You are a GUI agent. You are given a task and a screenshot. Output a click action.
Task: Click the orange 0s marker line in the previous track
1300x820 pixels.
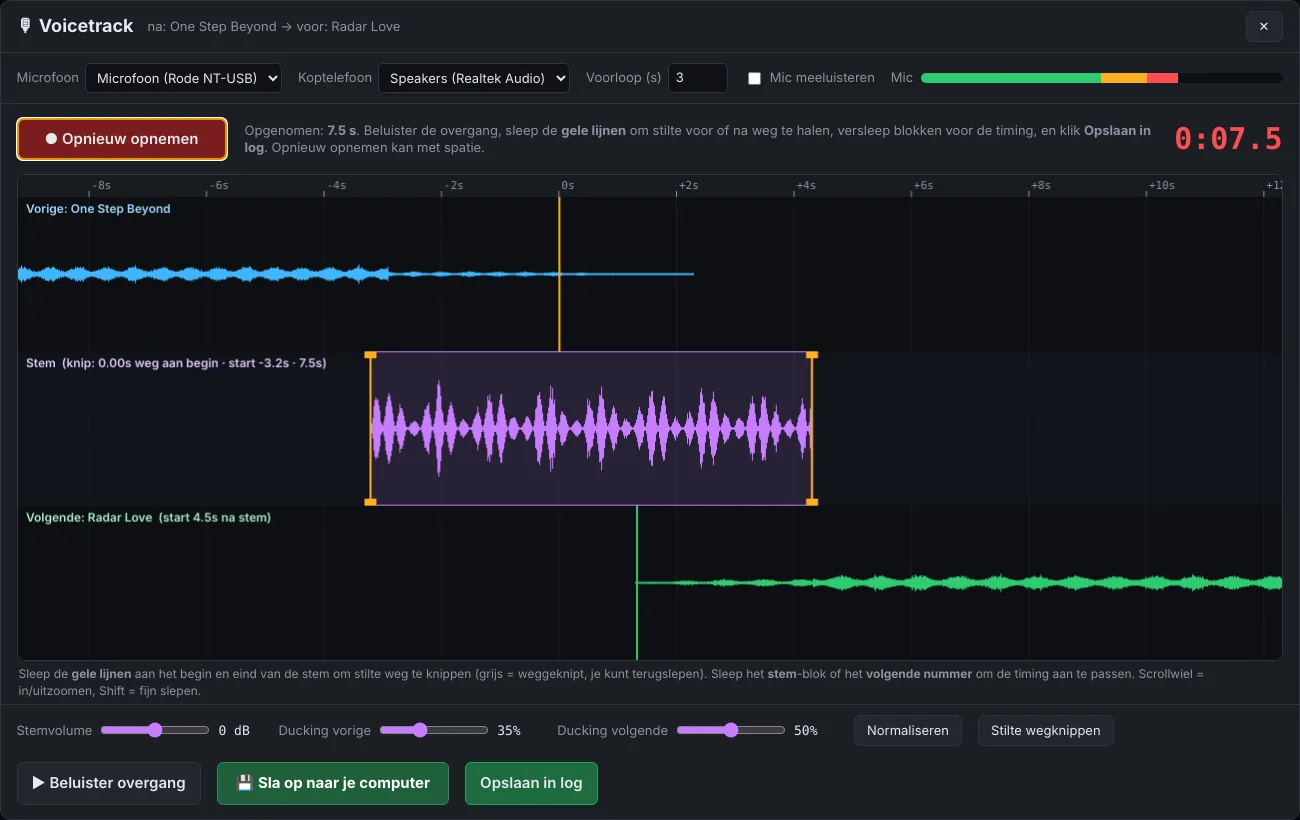[559, 273]
